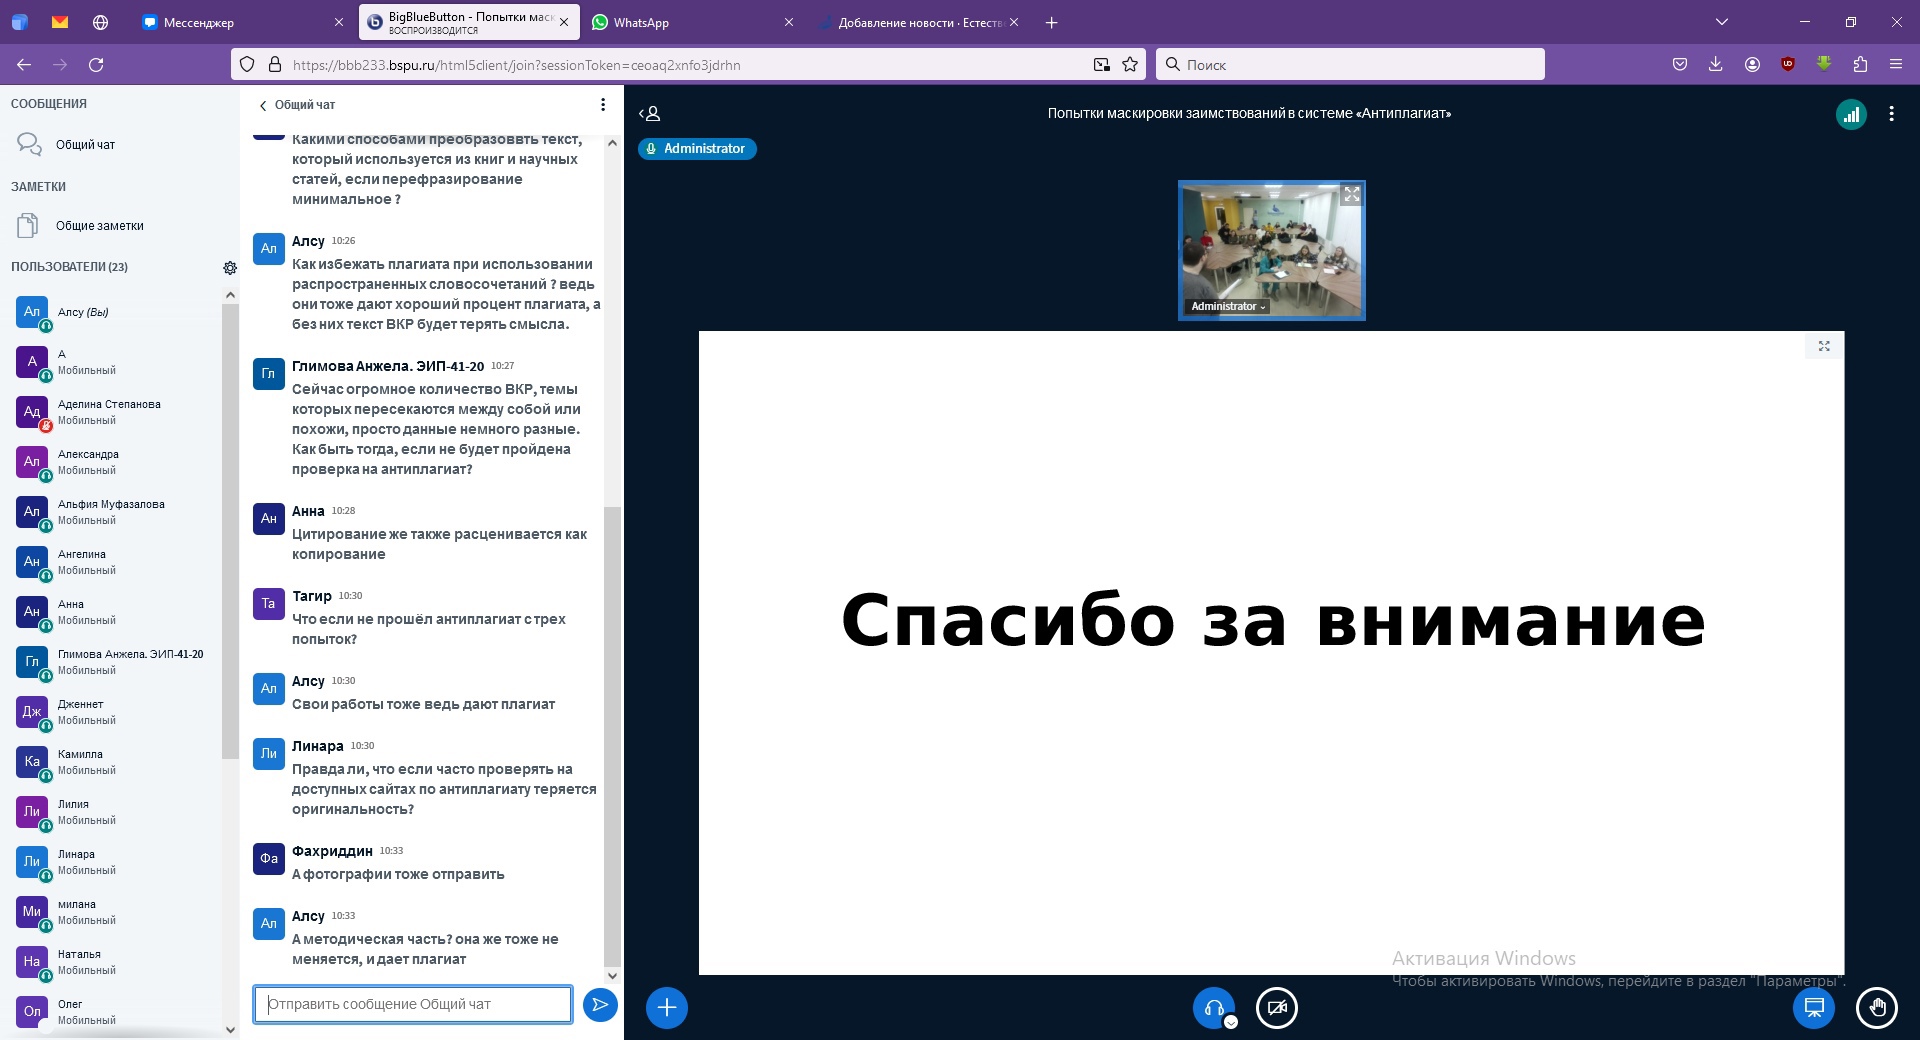The height and width of the screenshot is (1040, 1920).
Task: Switch to the Мессенджер browser tab
Action: 198,23
